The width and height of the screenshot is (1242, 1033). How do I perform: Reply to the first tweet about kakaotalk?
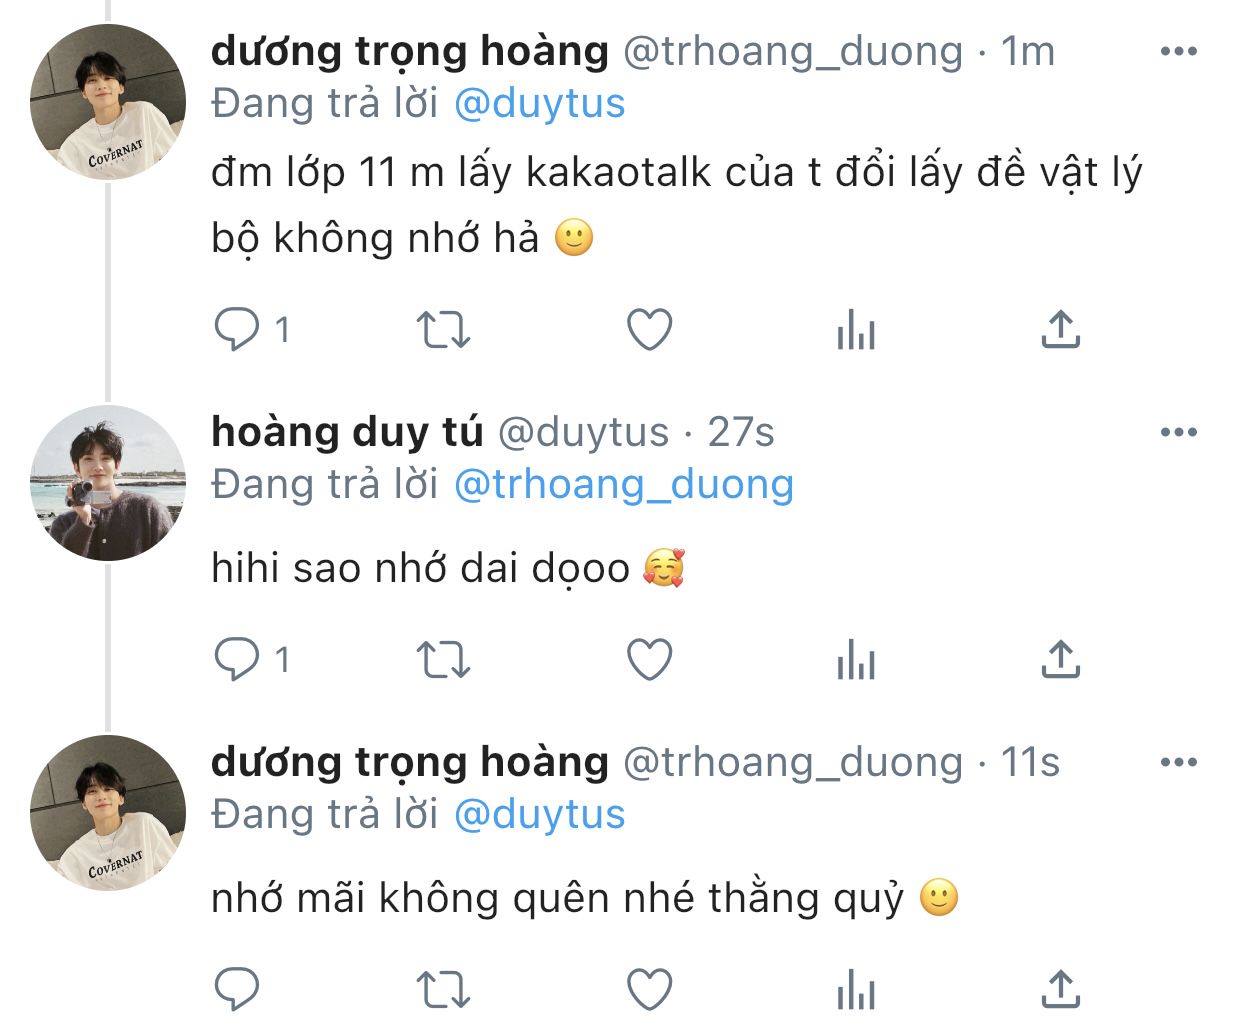(237, 329)
